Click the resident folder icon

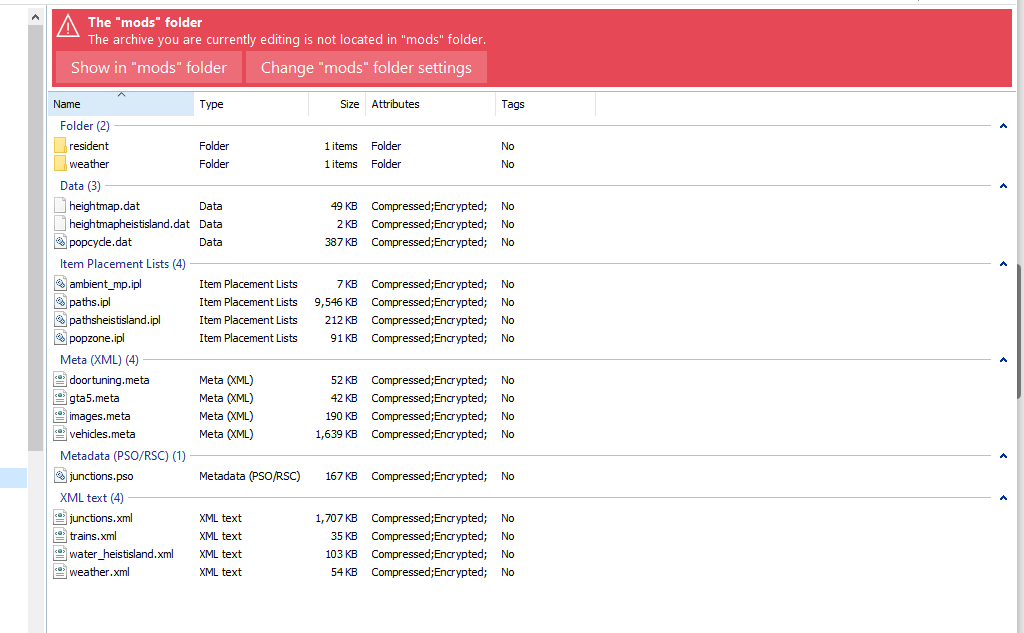click(x=60, y=146)
